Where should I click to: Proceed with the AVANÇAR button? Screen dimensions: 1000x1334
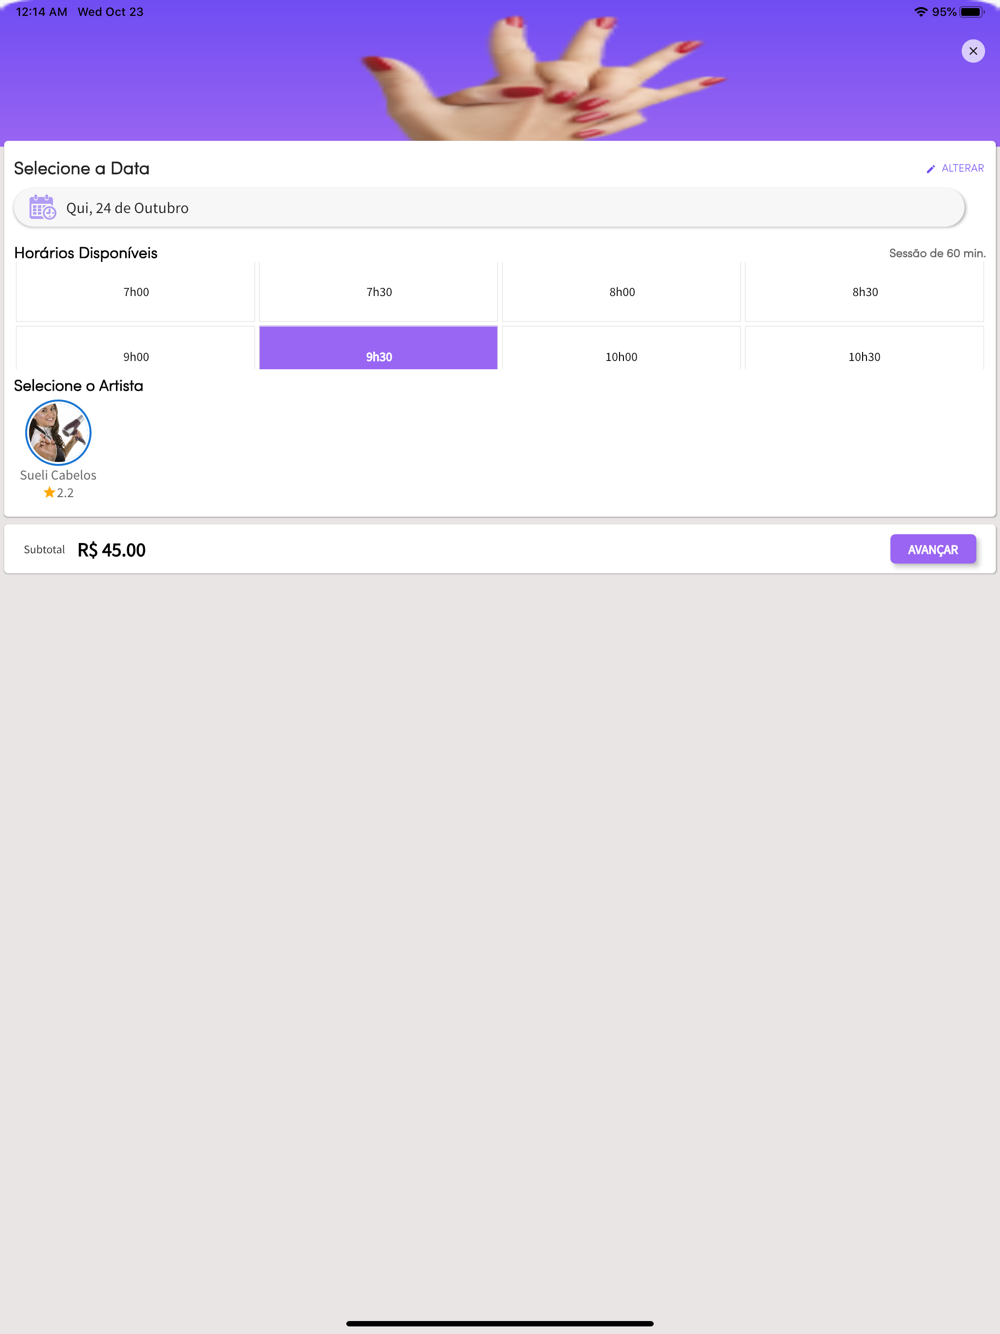click(x=933, y=549)
